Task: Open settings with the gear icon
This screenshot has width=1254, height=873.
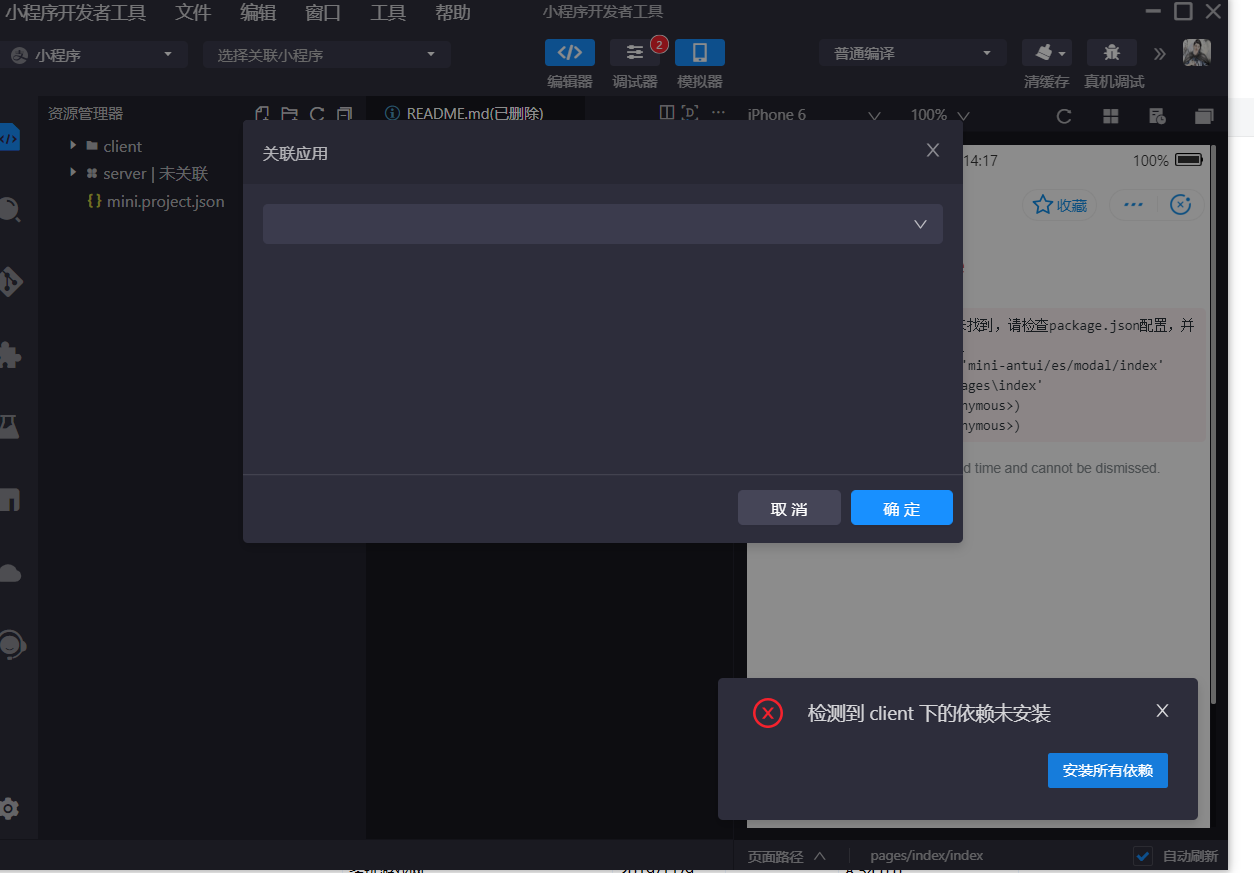Action: 10,808
